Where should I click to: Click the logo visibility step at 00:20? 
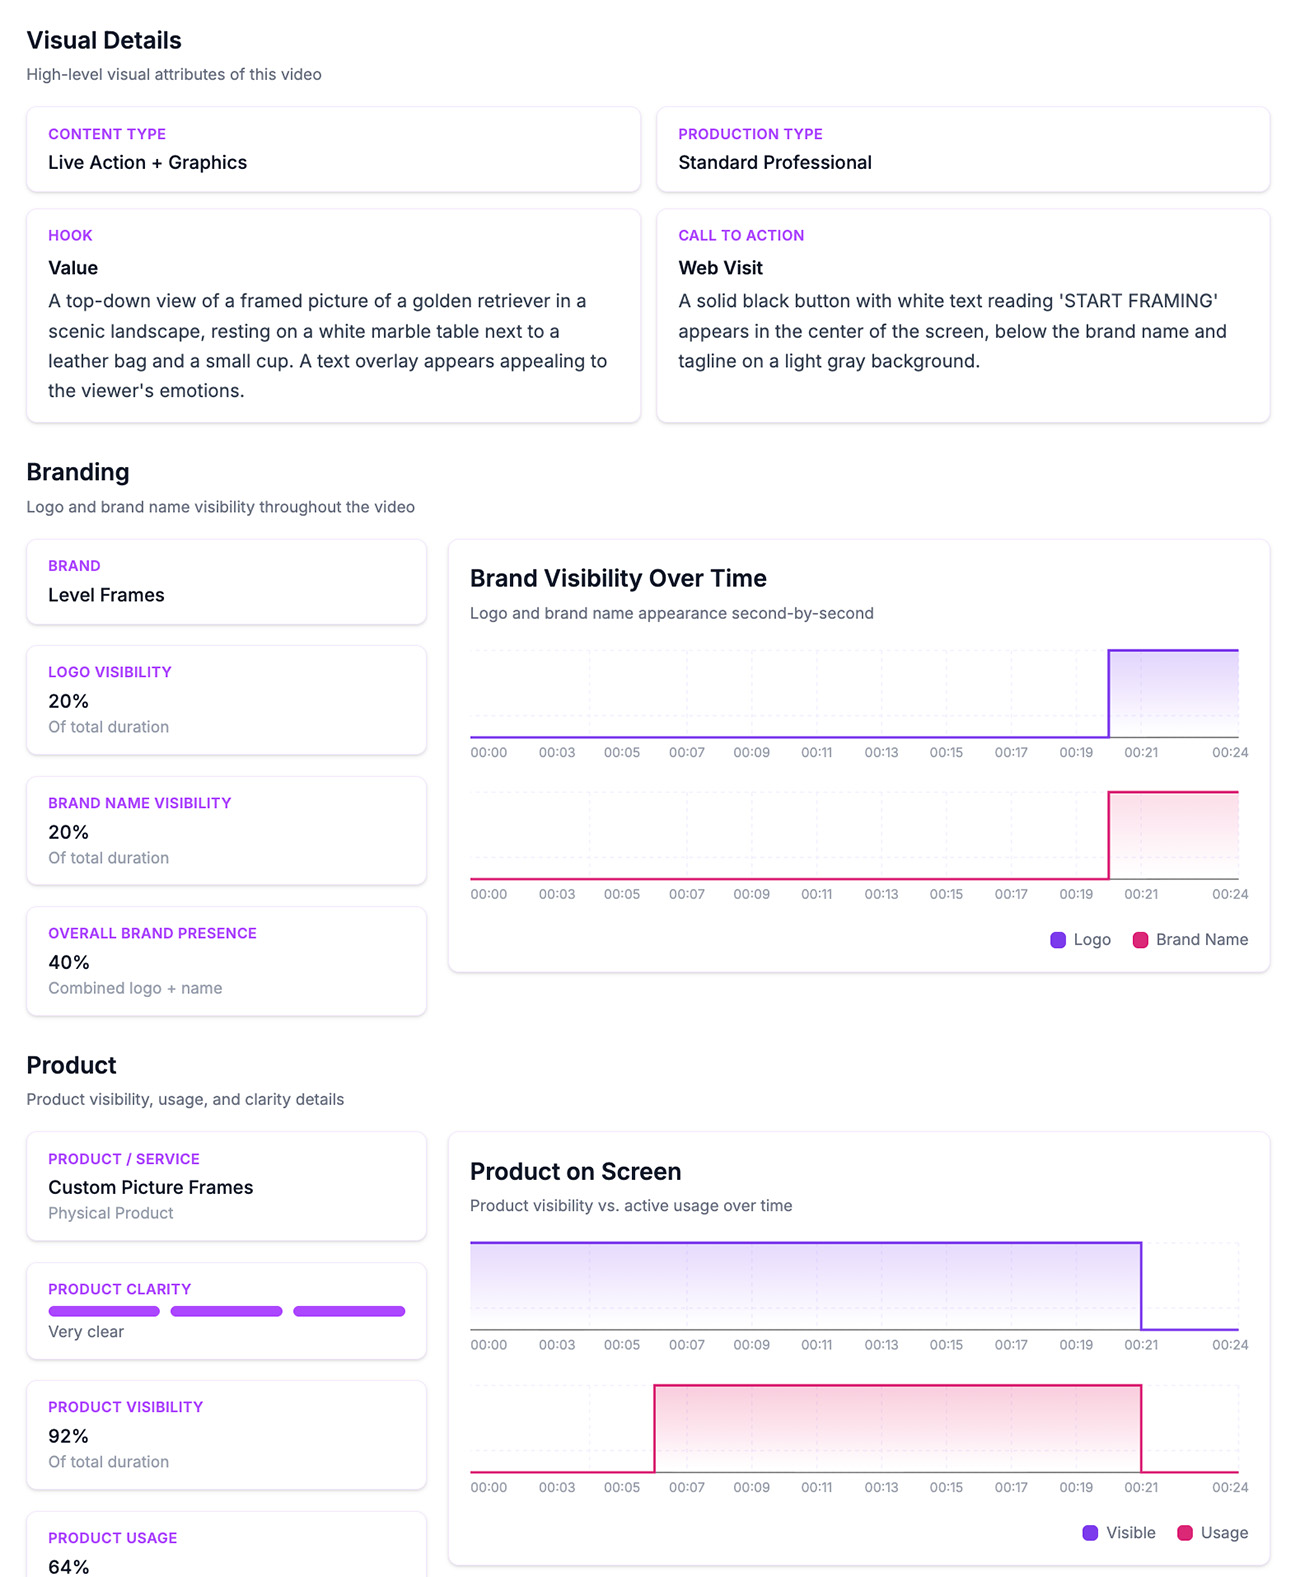click(1108, 694)
